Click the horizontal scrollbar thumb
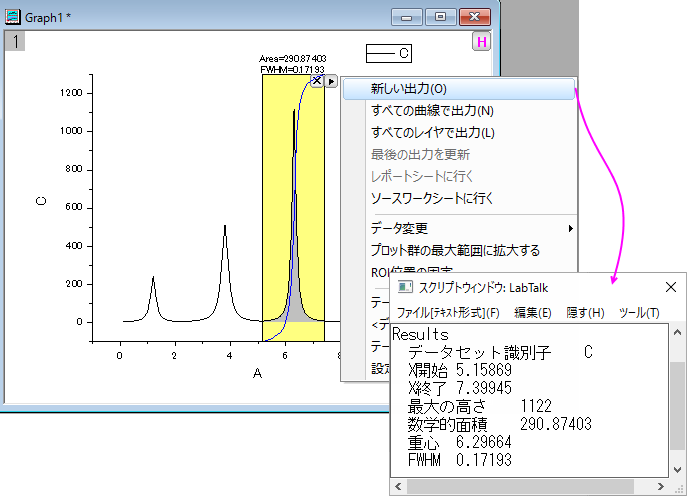This screenshot has height=496, width=687. click(x=520, y=486)
